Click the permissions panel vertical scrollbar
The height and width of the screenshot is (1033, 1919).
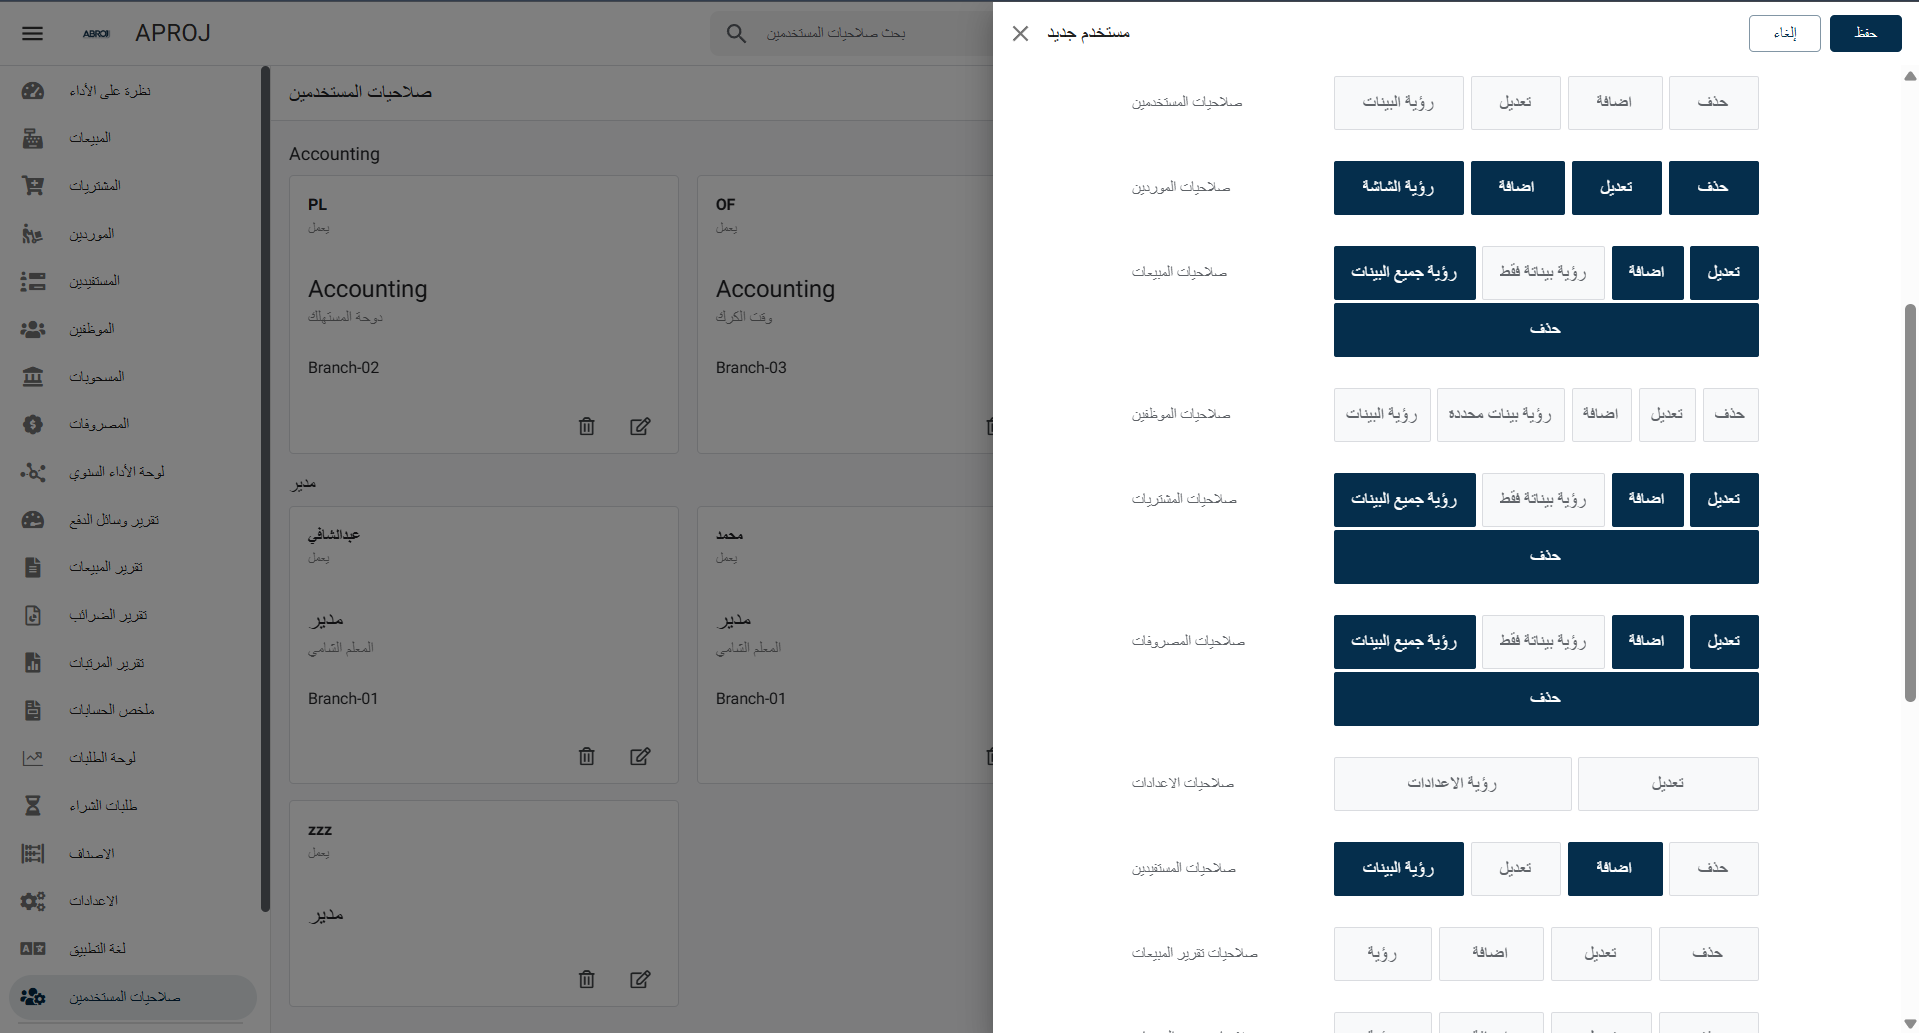pos(1909,500)
